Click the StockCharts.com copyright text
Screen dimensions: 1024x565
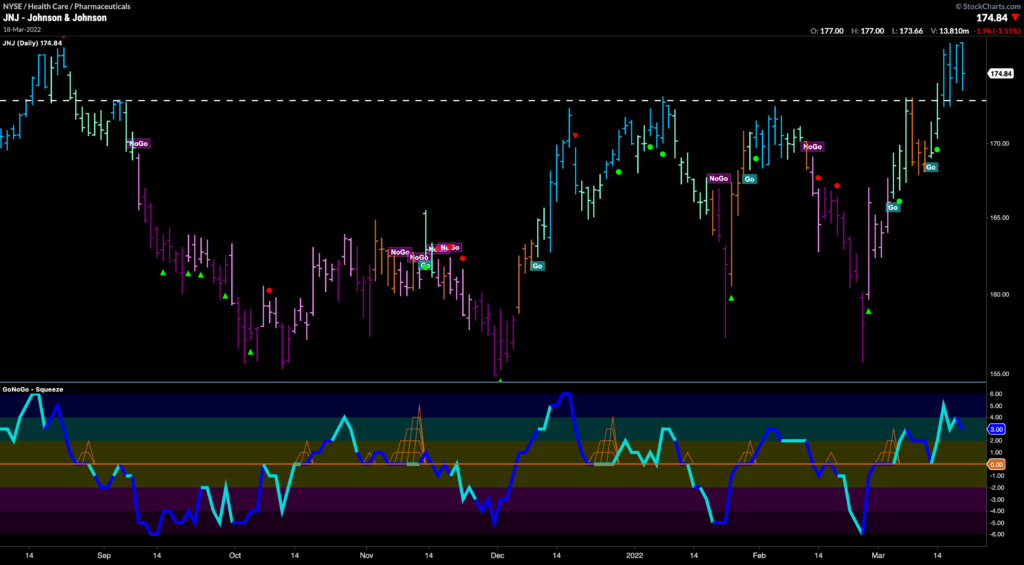pyautogui.click(x=989, y=6)
